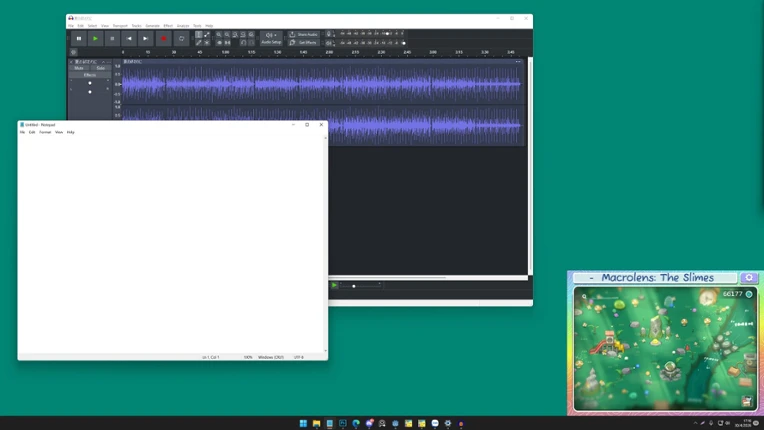Screen dimensions: 764x430
Task: Open the Format menu in Notepad
Action: pyautogui.click(x=45, y=132)
